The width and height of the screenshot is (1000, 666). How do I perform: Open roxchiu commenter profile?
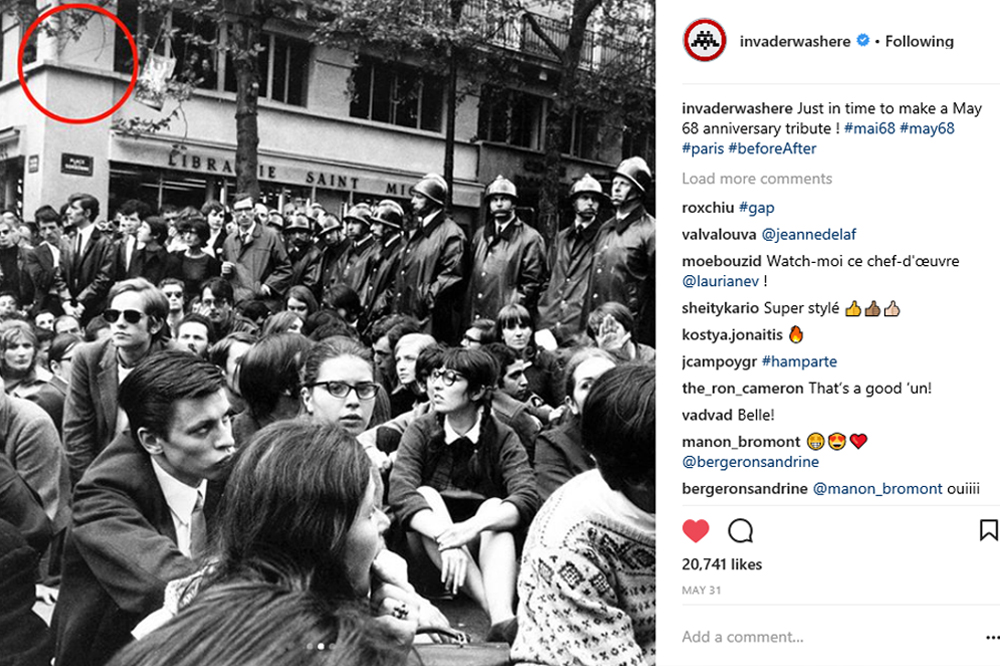(x=708, y=207)
